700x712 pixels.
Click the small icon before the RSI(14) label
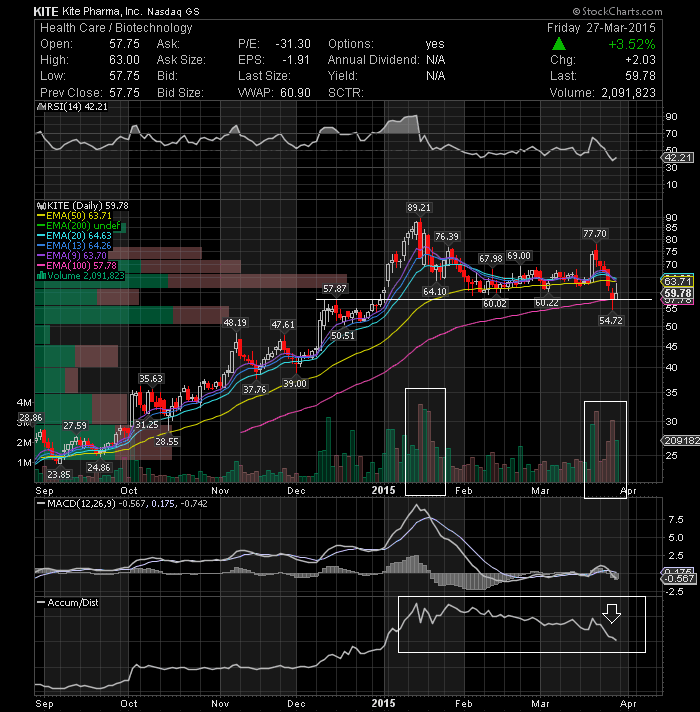pyautogui.click(x=41, y=107)
